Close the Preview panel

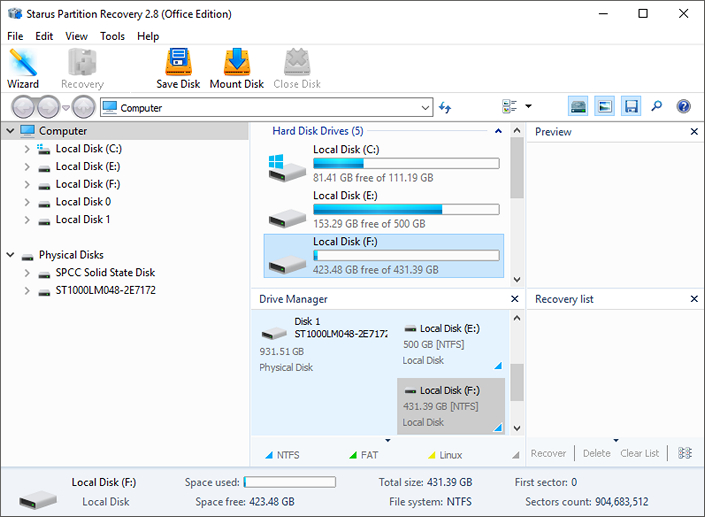694,131
